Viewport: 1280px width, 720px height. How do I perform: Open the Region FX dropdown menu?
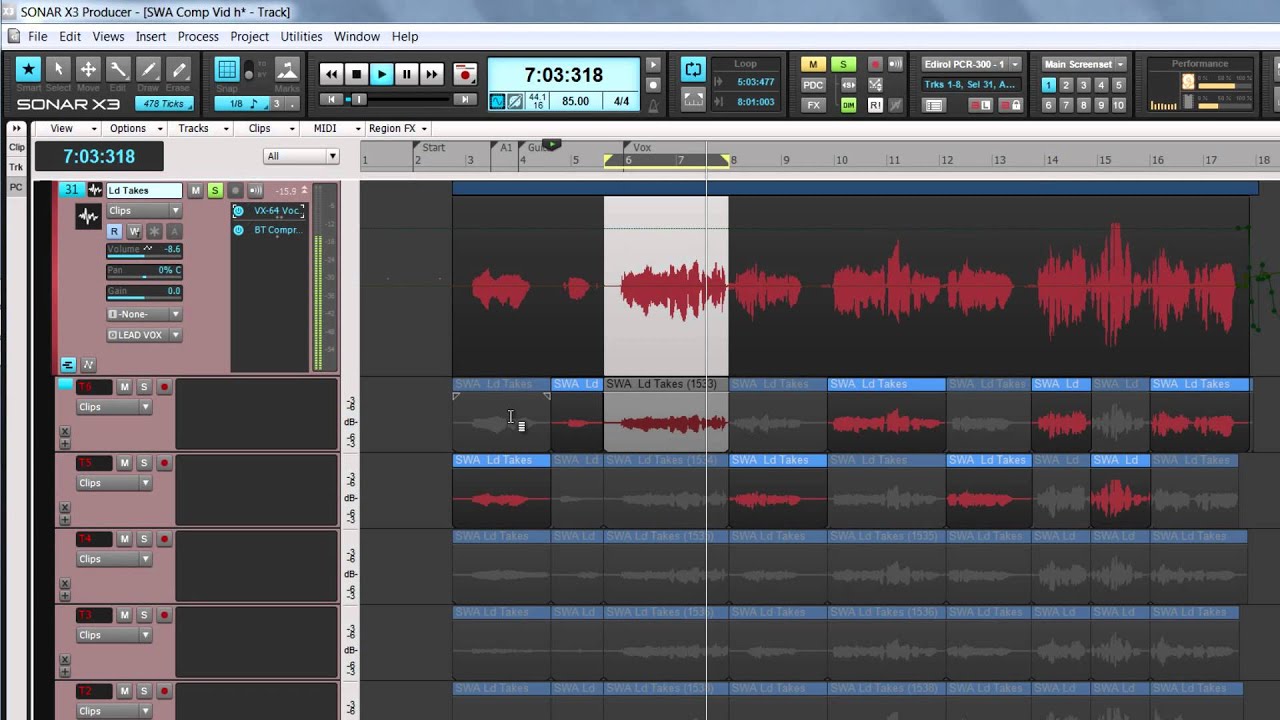point(398,128)
